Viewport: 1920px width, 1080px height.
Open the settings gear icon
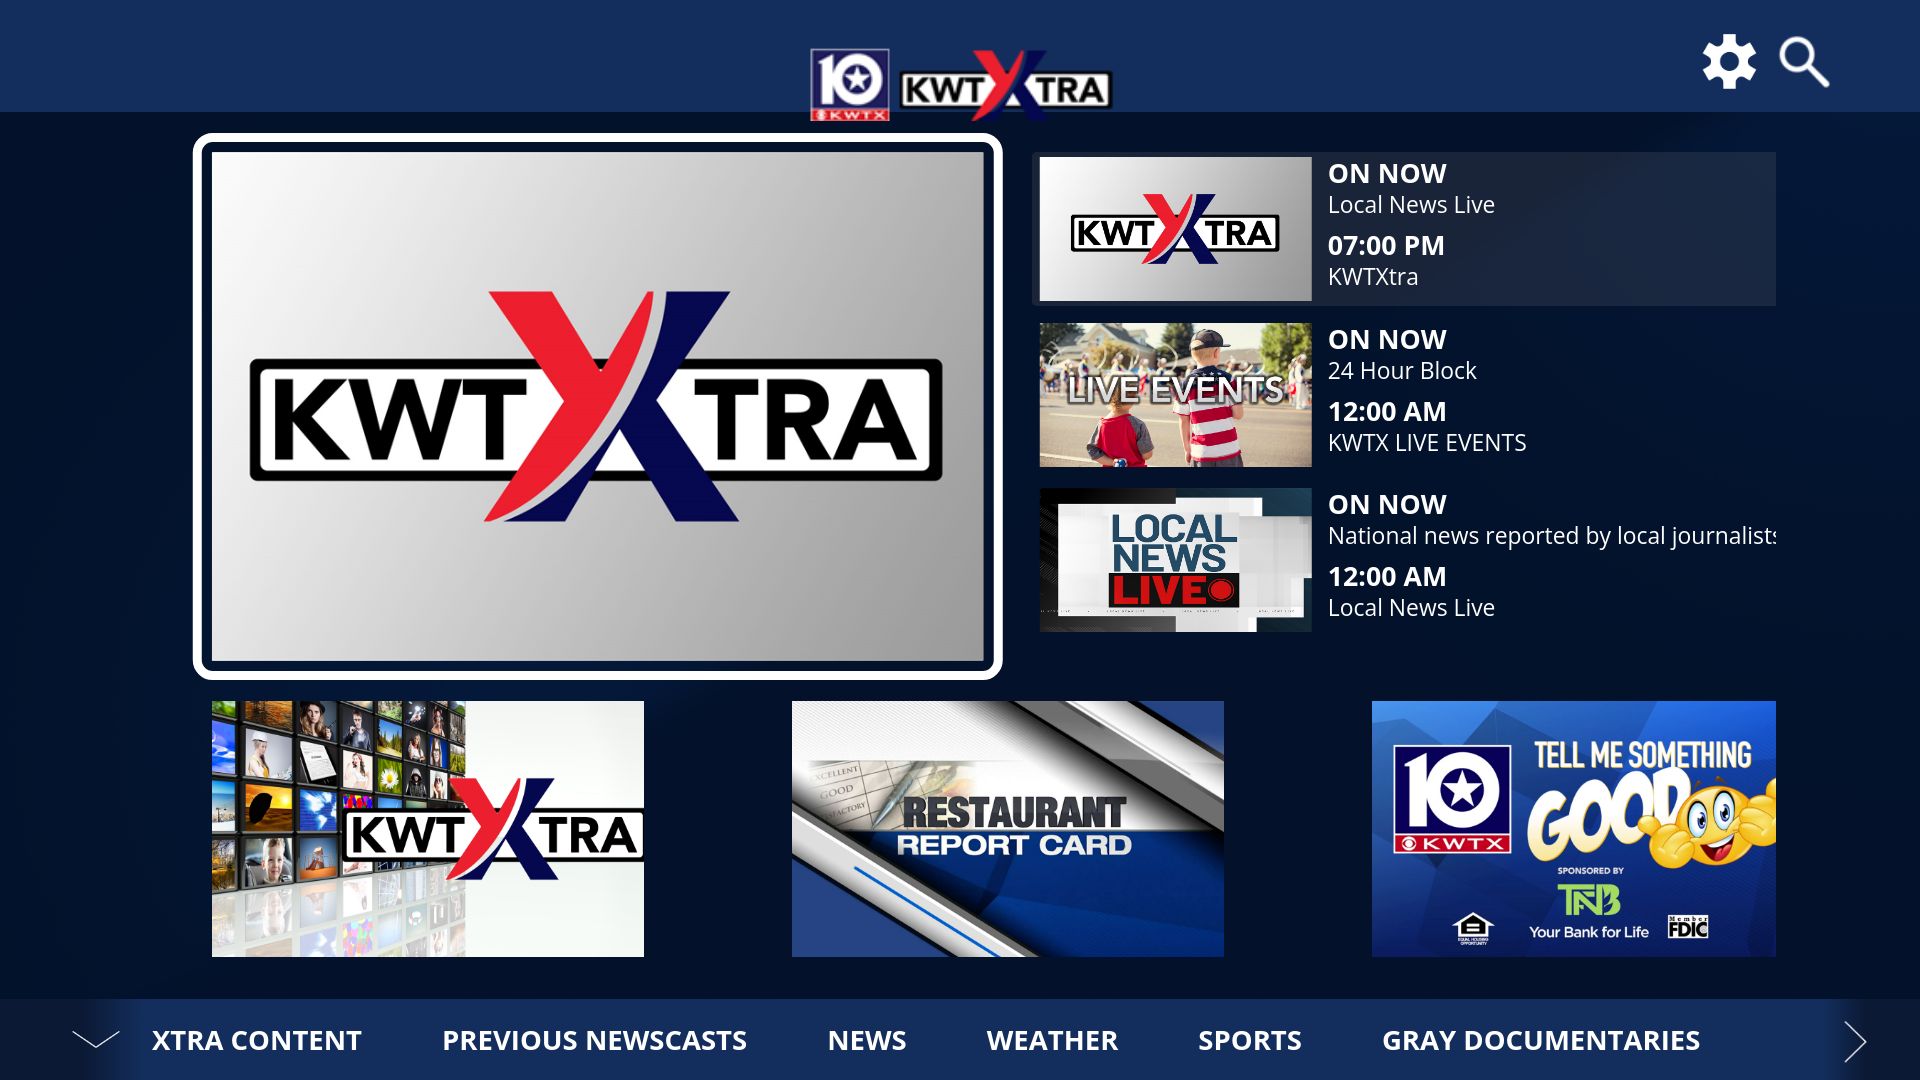[1729, 62]
